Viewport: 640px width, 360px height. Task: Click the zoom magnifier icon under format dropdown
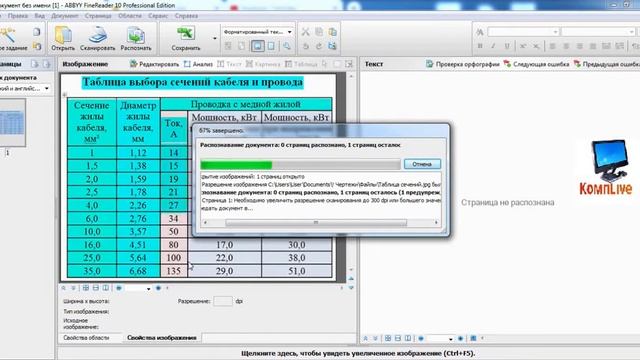pyautogui.click(x=287, y=46)
